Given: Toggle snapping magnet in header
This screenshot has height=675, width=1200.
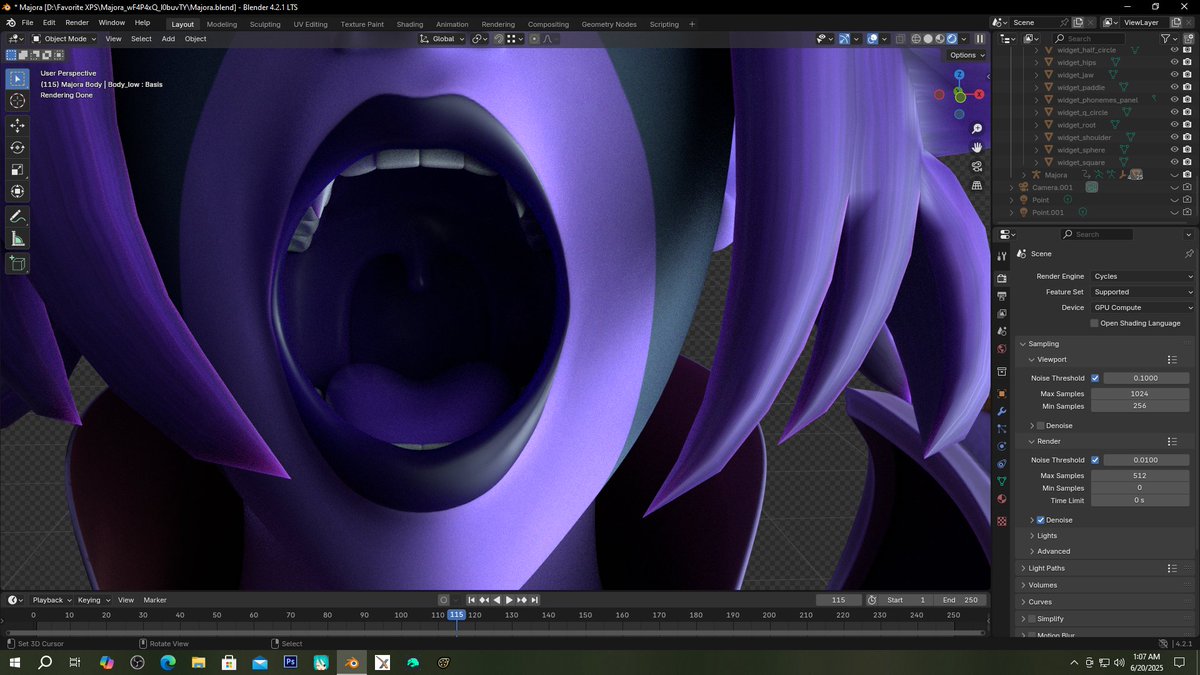Looking at the screenshot, I should tap(498, 39).
